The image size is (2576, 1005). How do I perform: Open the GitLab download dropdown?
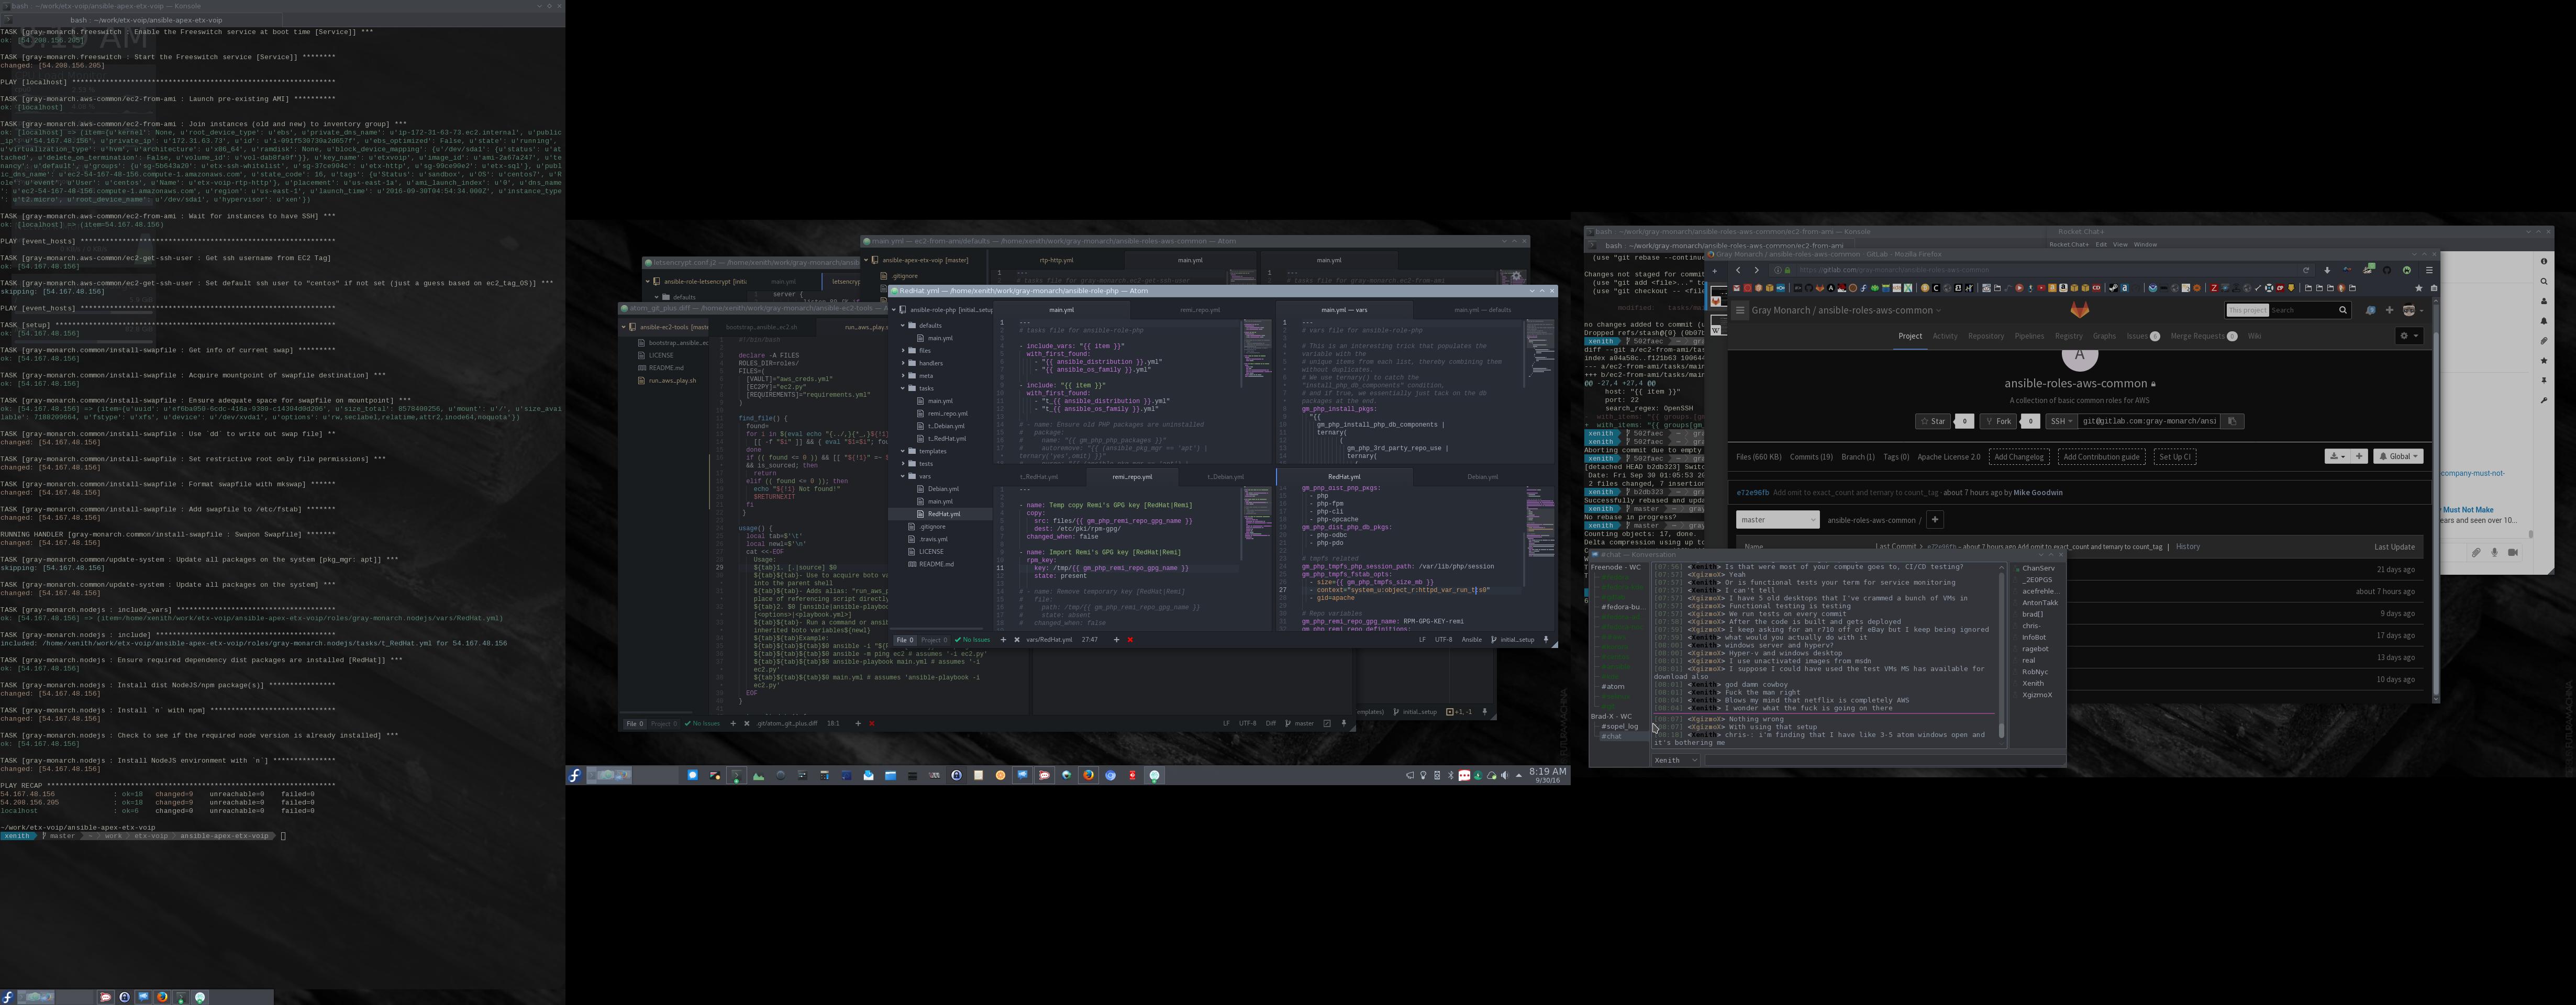click(x=2337, y=456)
